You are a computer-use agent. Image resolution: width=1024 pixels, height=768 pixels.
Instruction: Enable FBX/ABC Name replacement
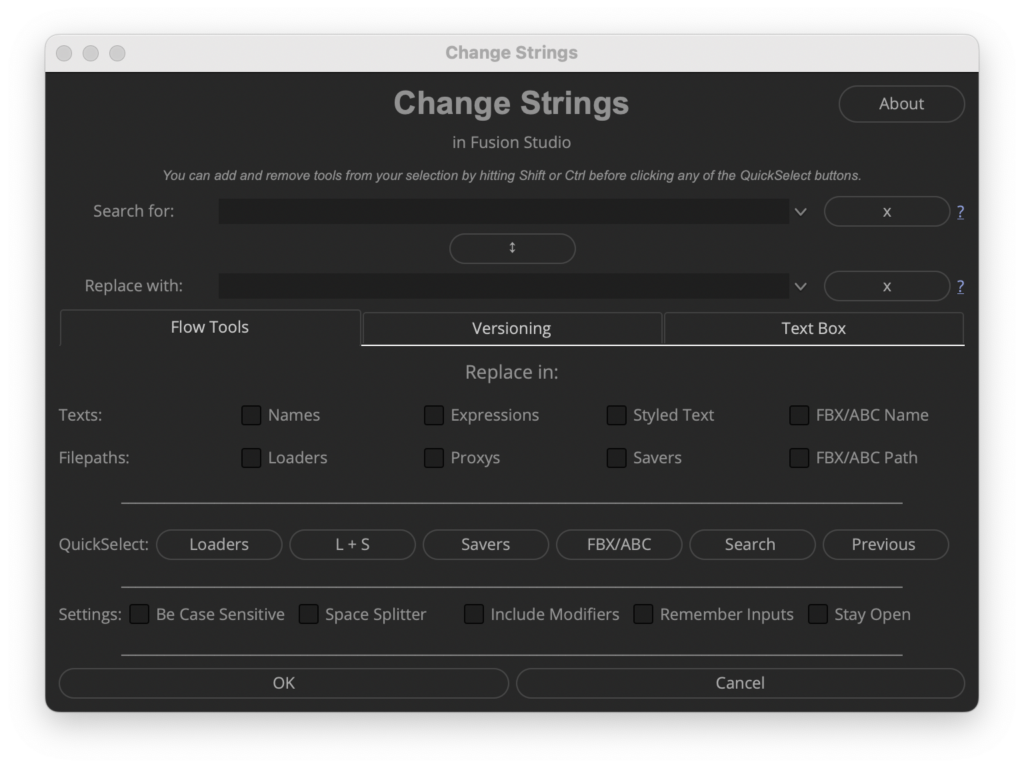(799, 415)
